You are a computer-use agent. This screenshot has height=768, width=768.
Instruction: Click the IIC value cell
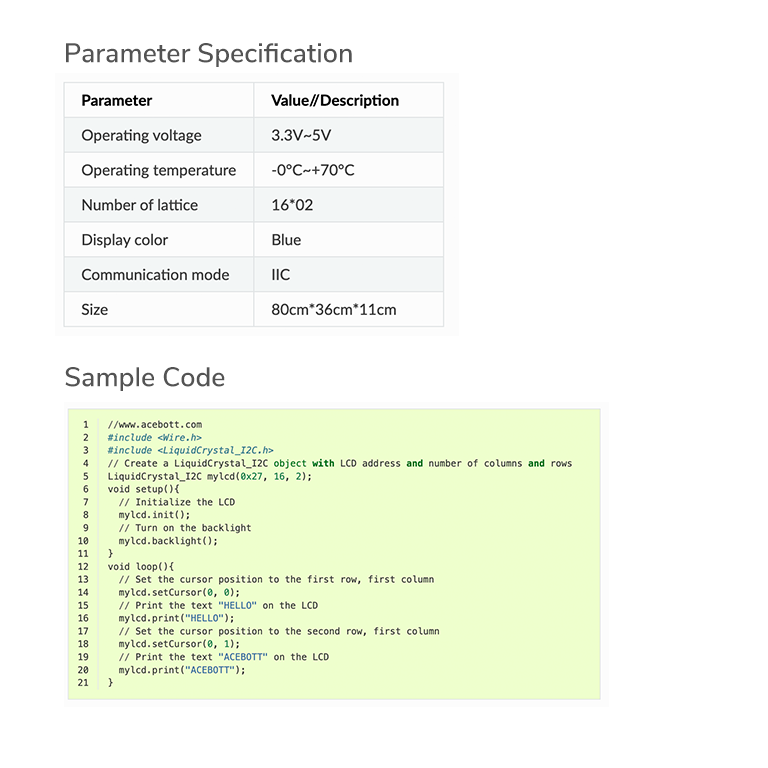349,275
